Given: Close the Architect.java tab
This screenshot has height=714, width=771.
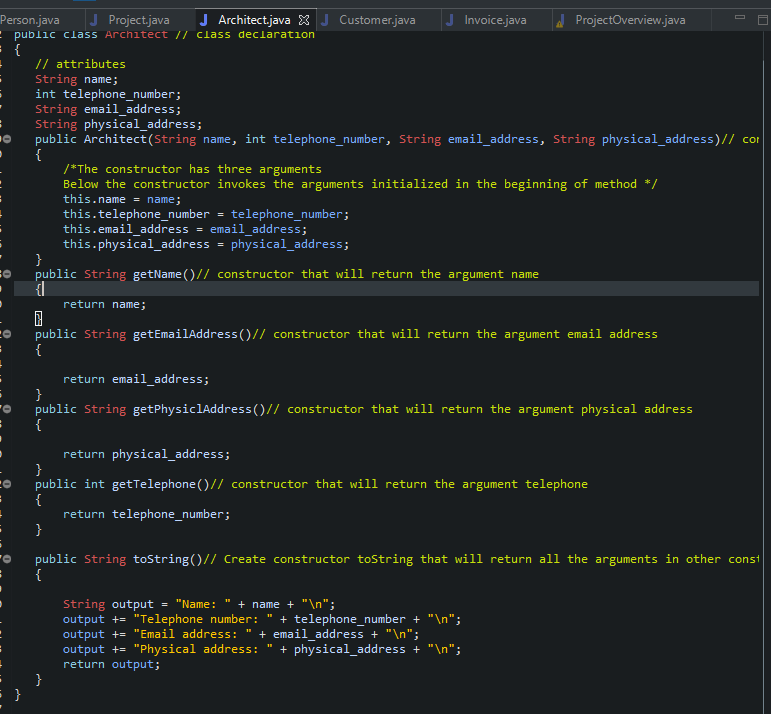Looking at the screenshot, I should tap(304, 20).
